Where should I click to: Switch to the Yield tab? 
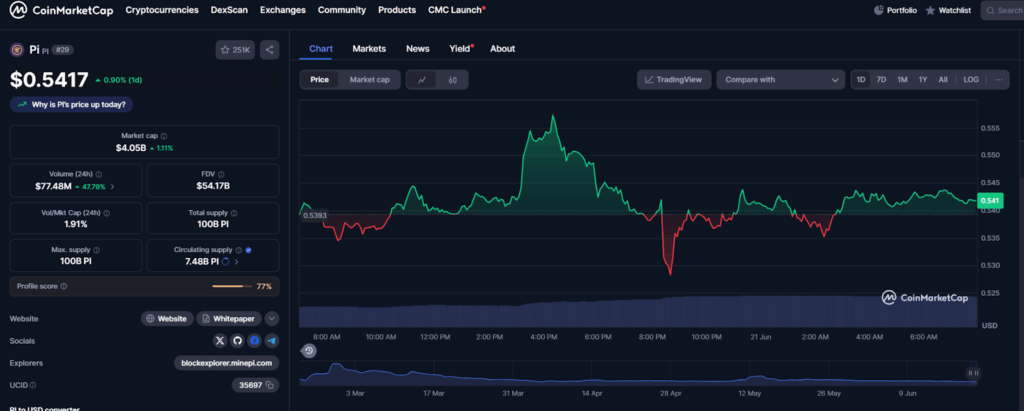(x=460, y=49)
